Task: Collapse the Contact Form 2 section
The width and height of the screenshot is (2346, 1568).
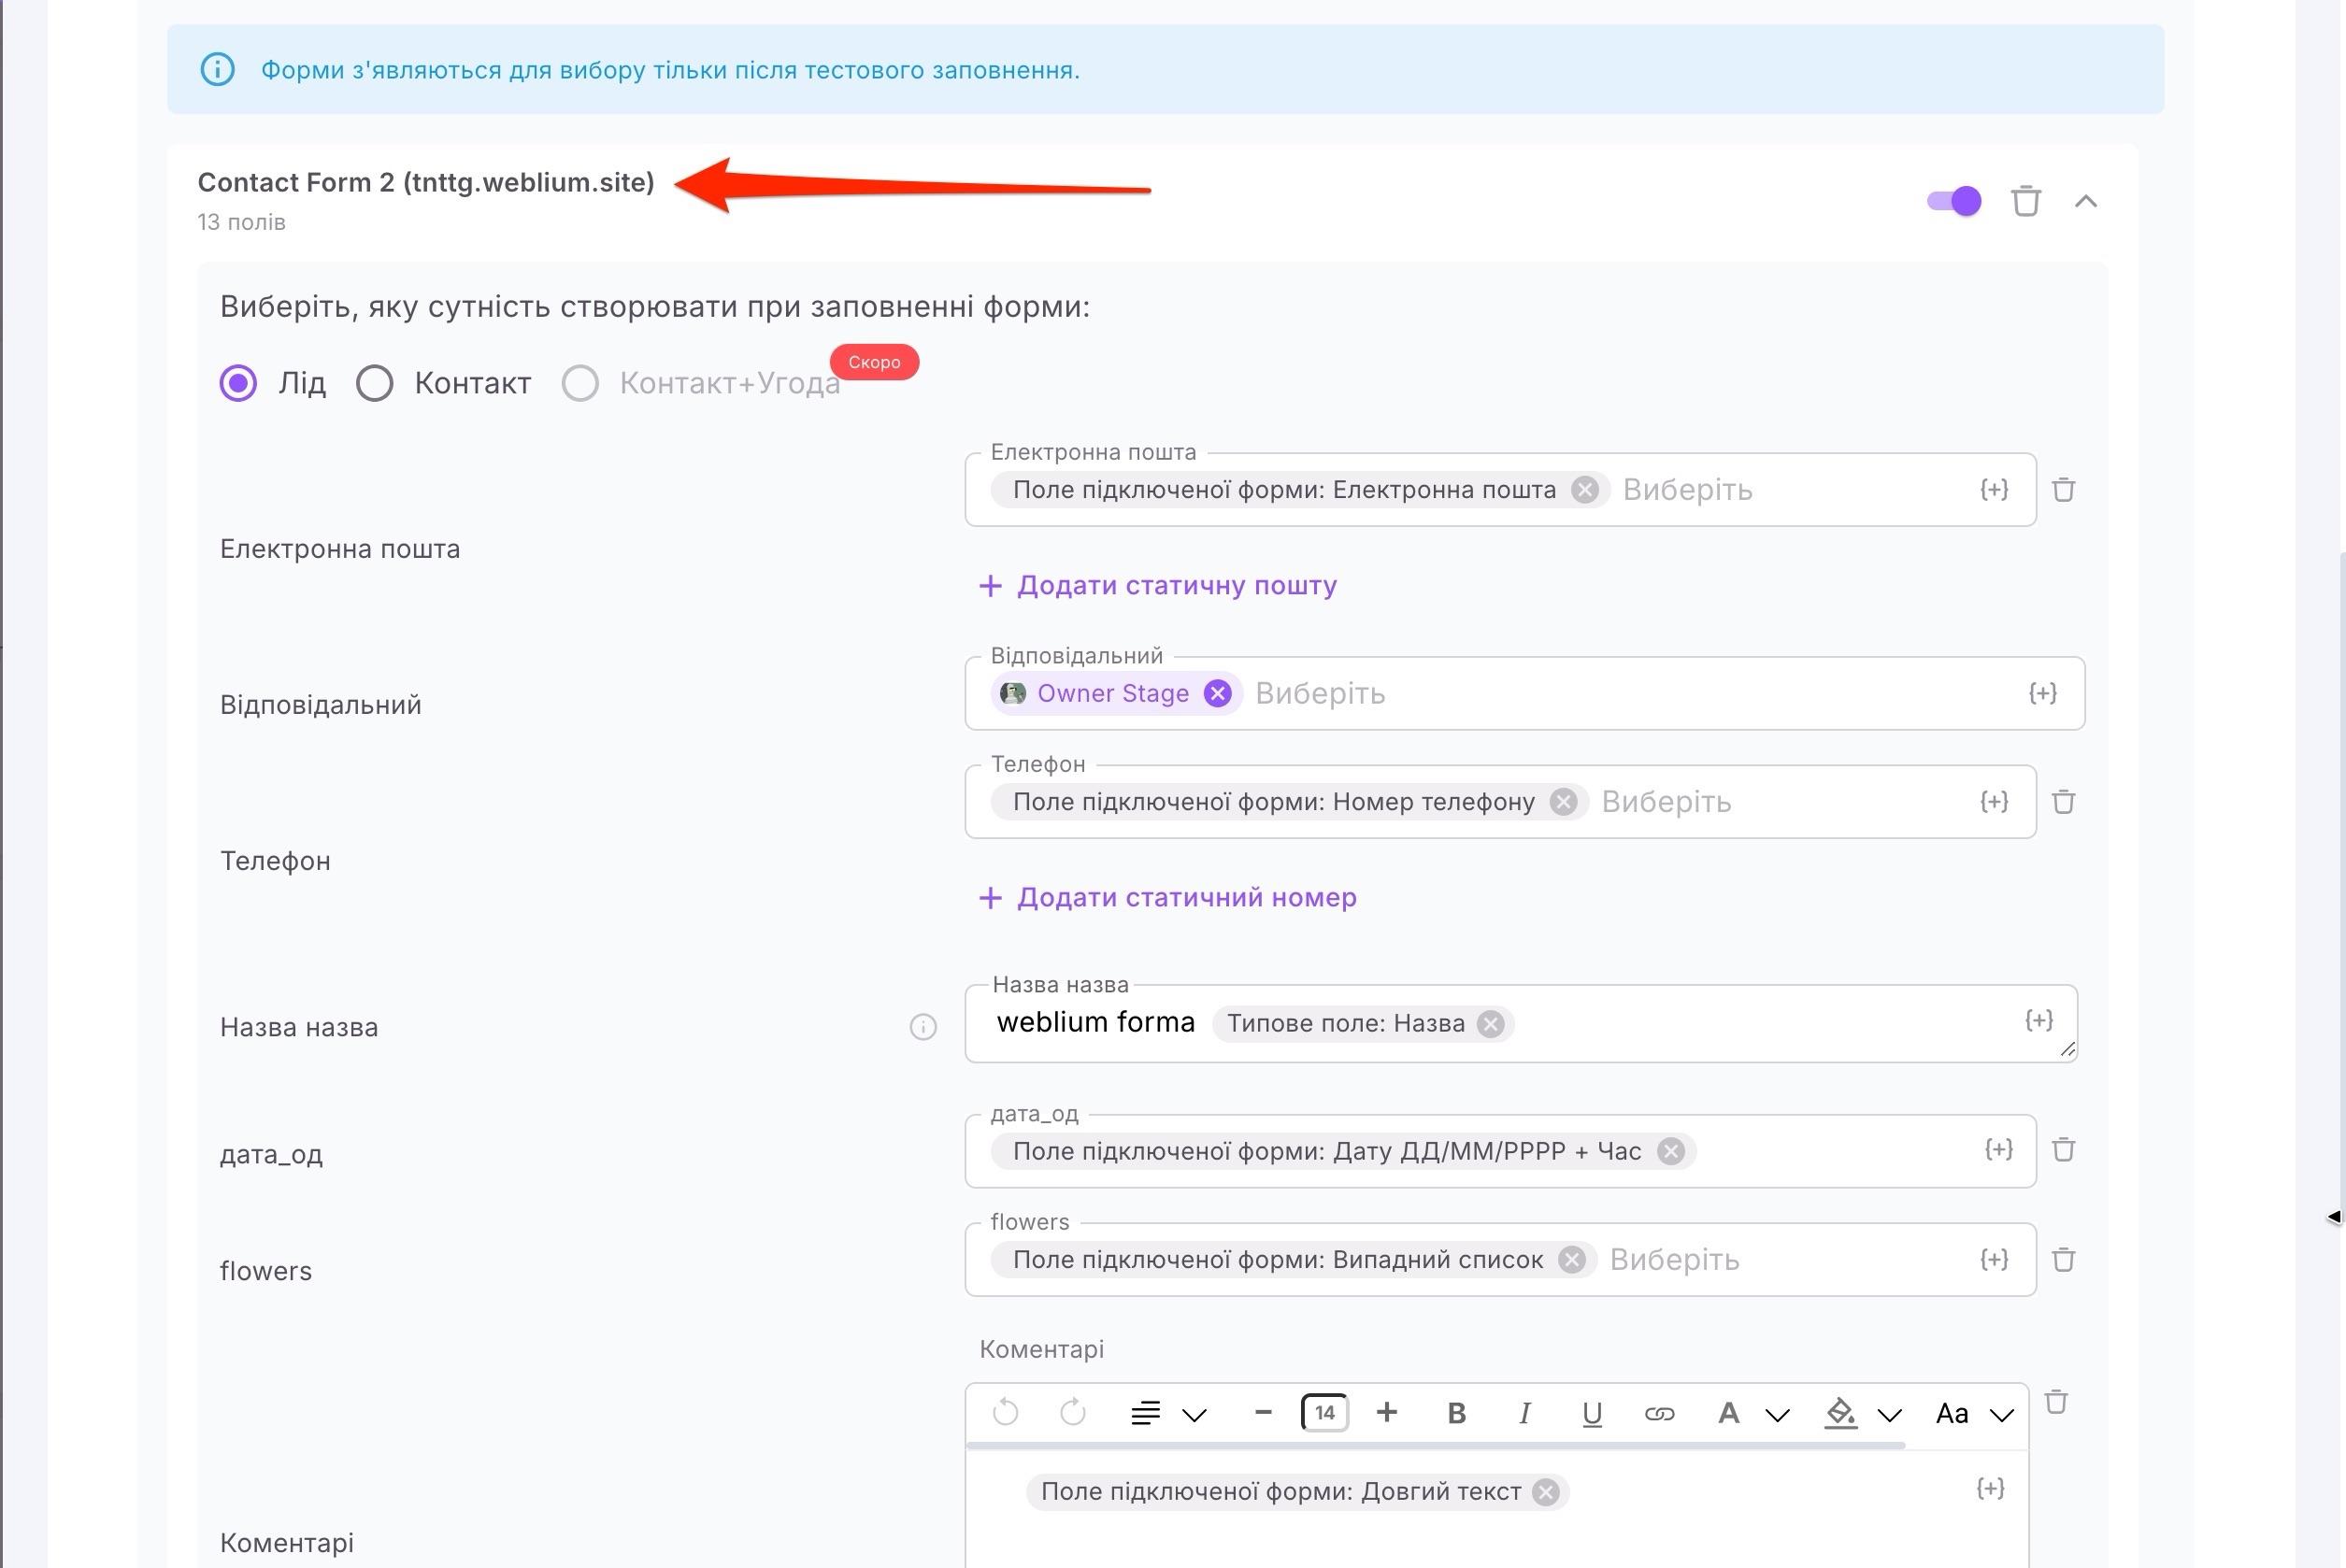Action: click(x=2085, y=201)
